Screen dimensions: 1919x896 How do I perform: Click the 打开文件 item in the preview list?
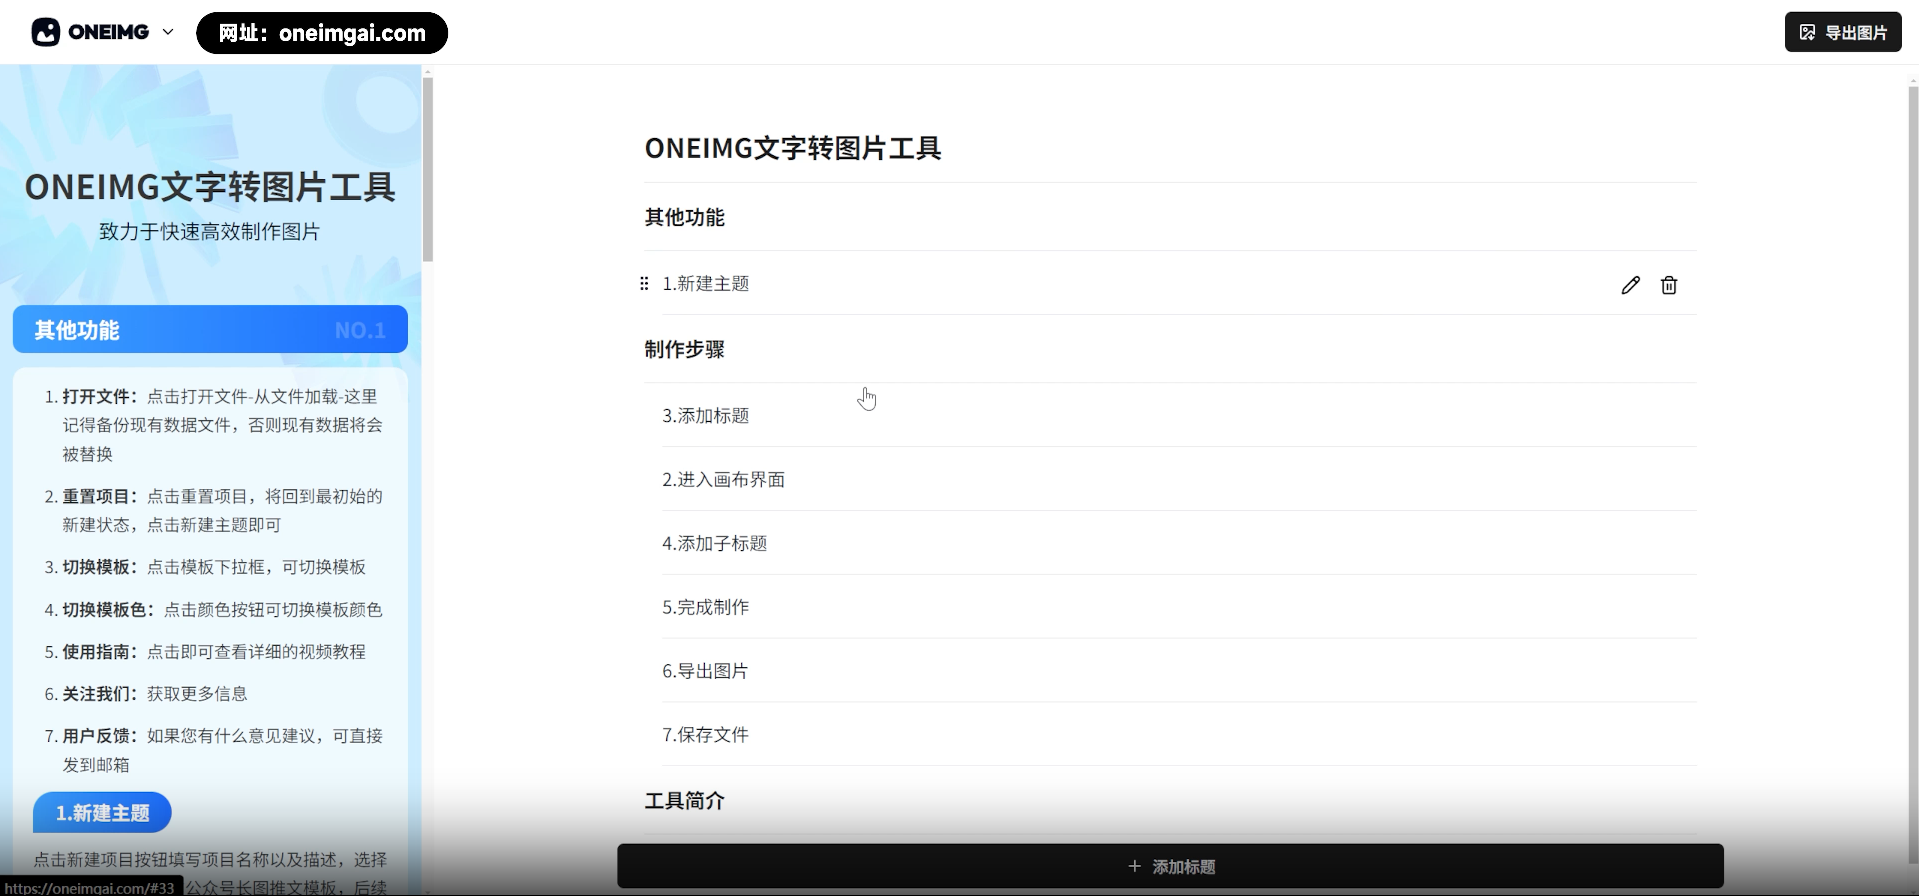[214, 425]
